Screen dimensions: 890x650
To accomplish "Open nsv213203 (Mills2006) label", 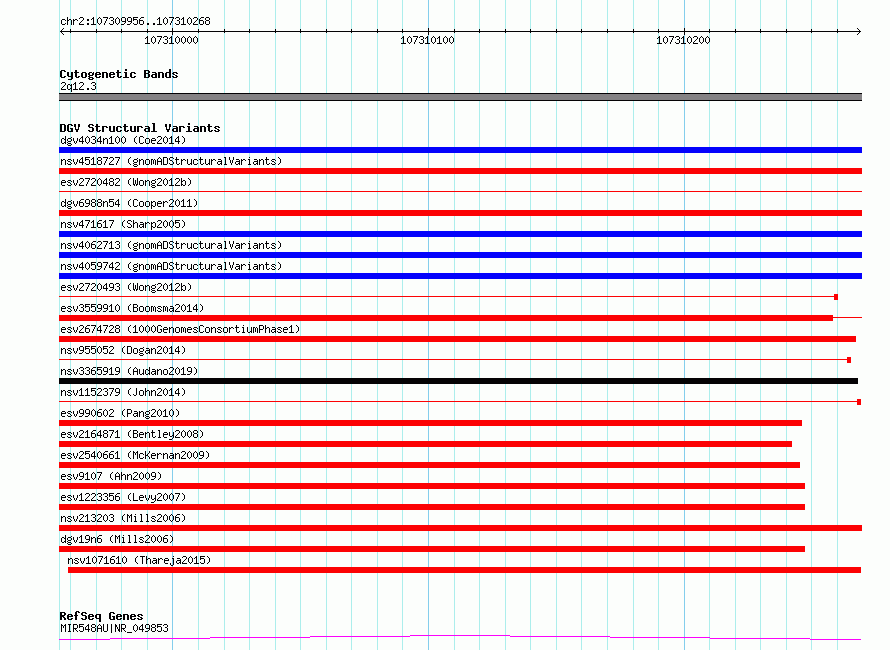I will coord(123,518).
